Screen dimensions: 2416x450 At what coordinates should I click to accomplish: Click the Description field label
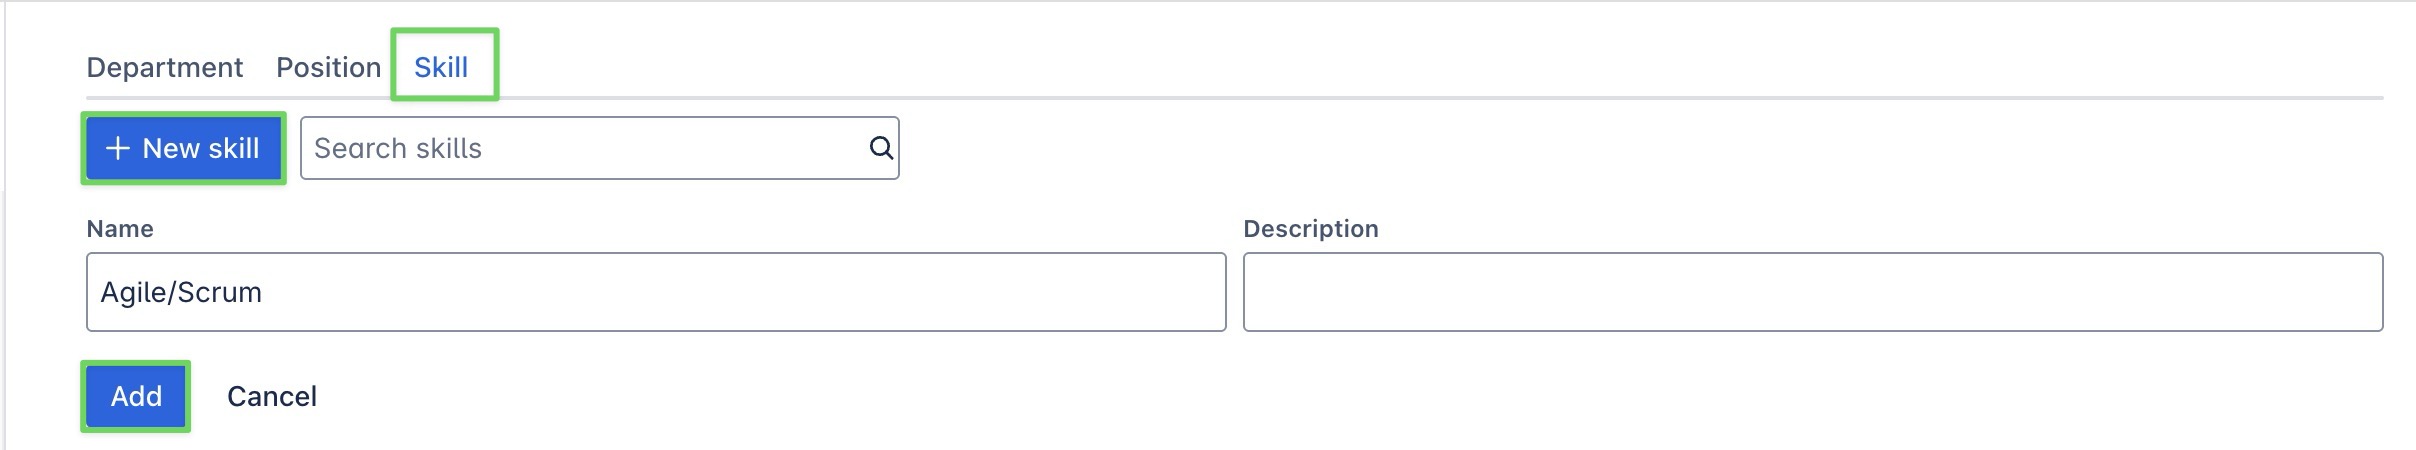[x=1310, y=229]
